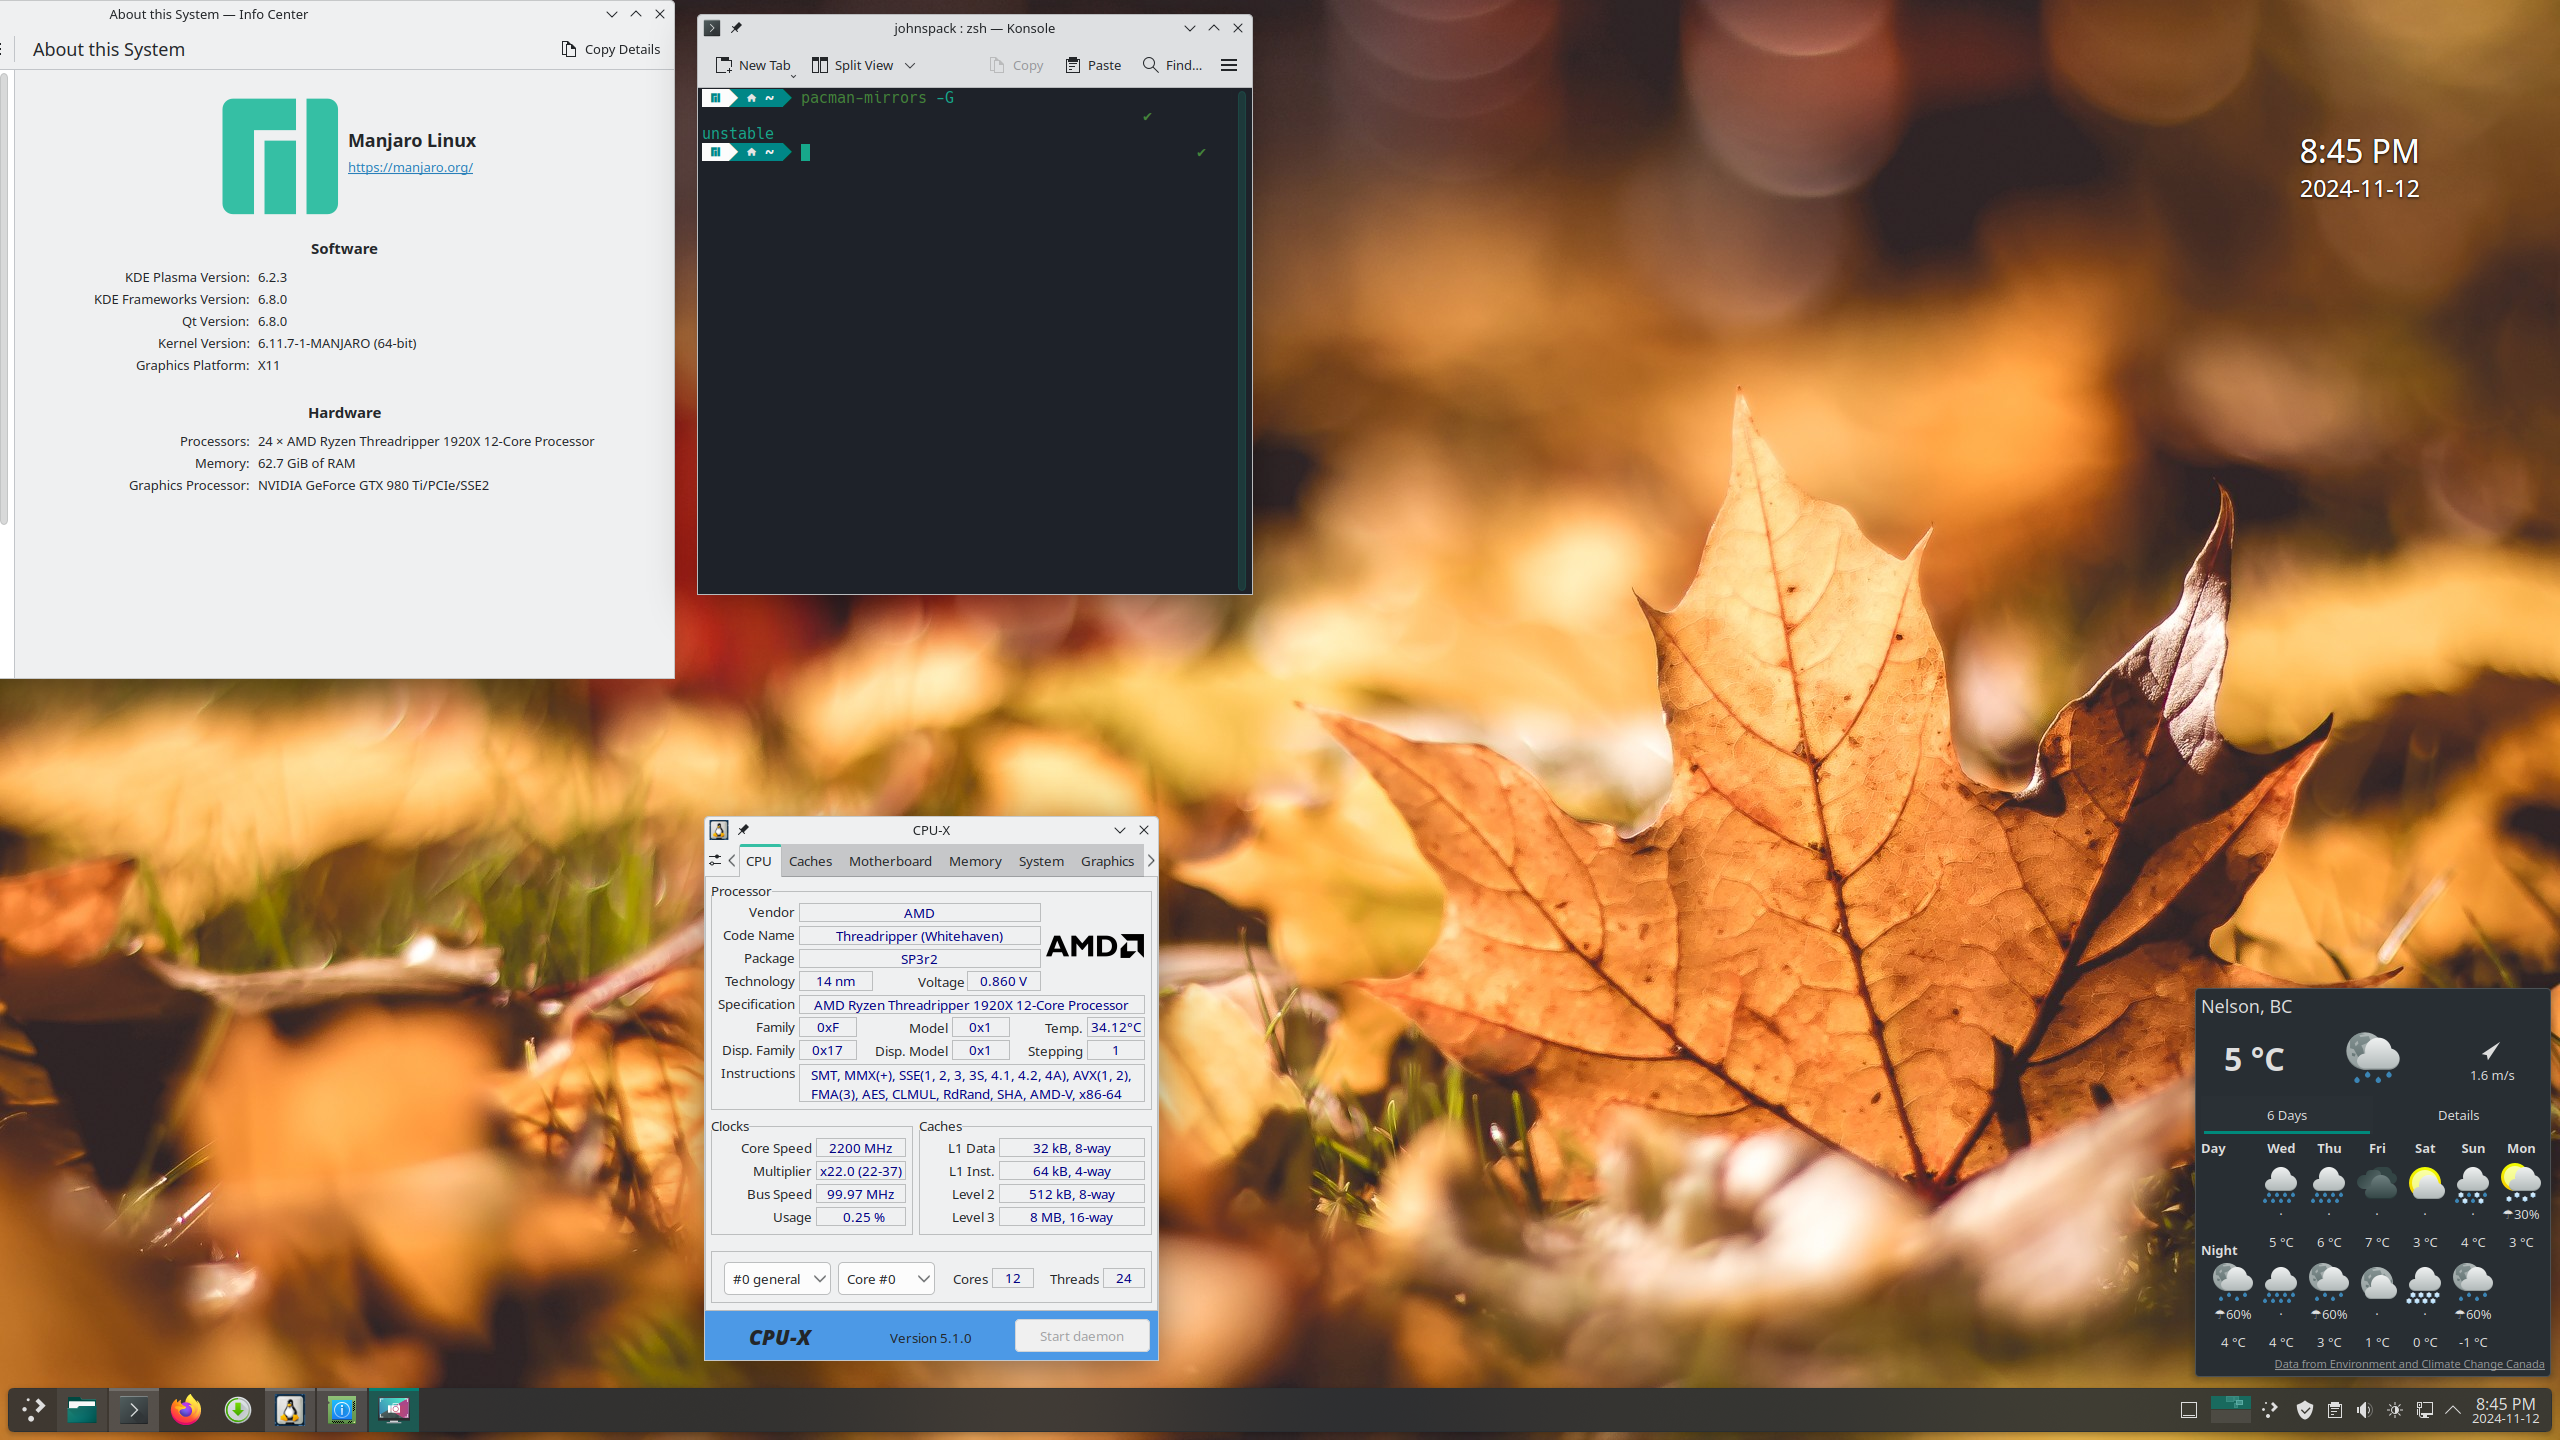Image resolution: width=2560 pixels, height=1440 pixels.
Task: Click the Konsole terminal taskbar icon
Action: point(134,1410)
